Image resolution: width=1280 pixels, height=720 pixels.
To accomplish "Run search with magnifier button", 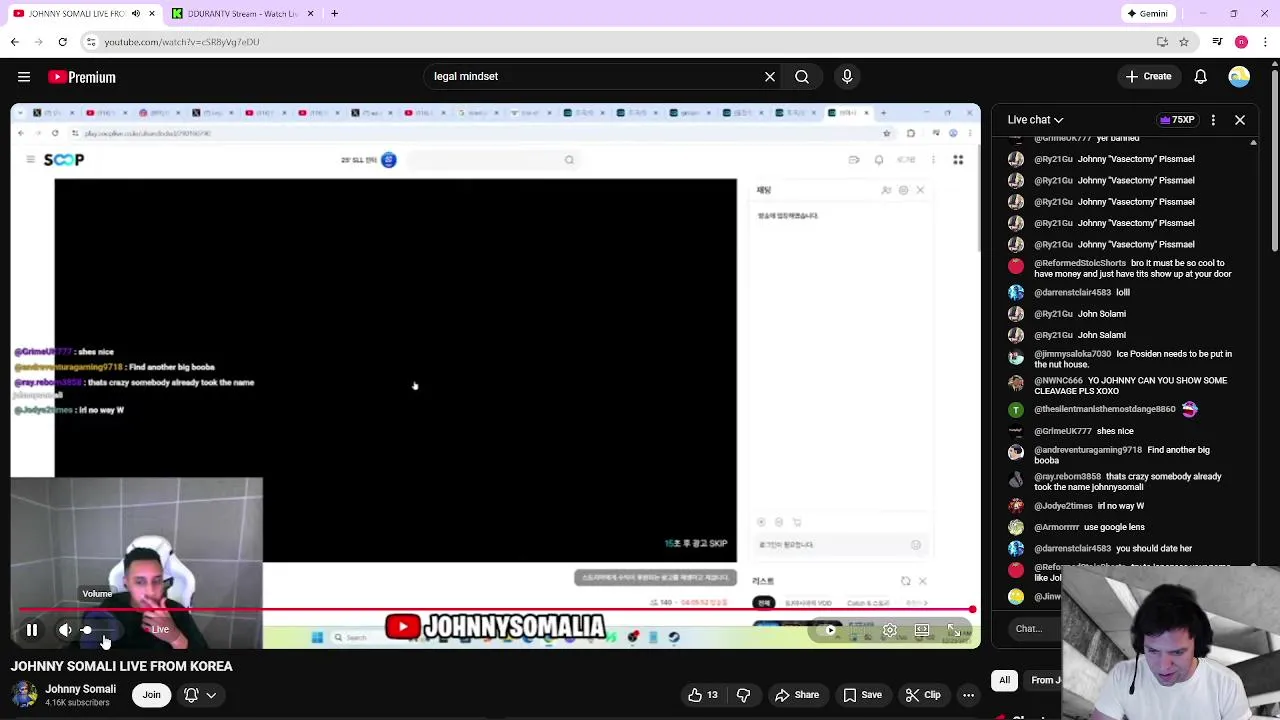I will click(802, 76).
